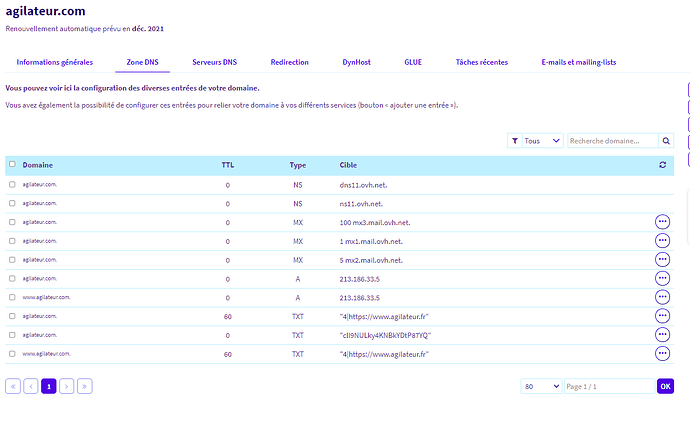Open the results-per-page dropdown
The width and height of the screenshot is (690, 439).
coord(541,386)
